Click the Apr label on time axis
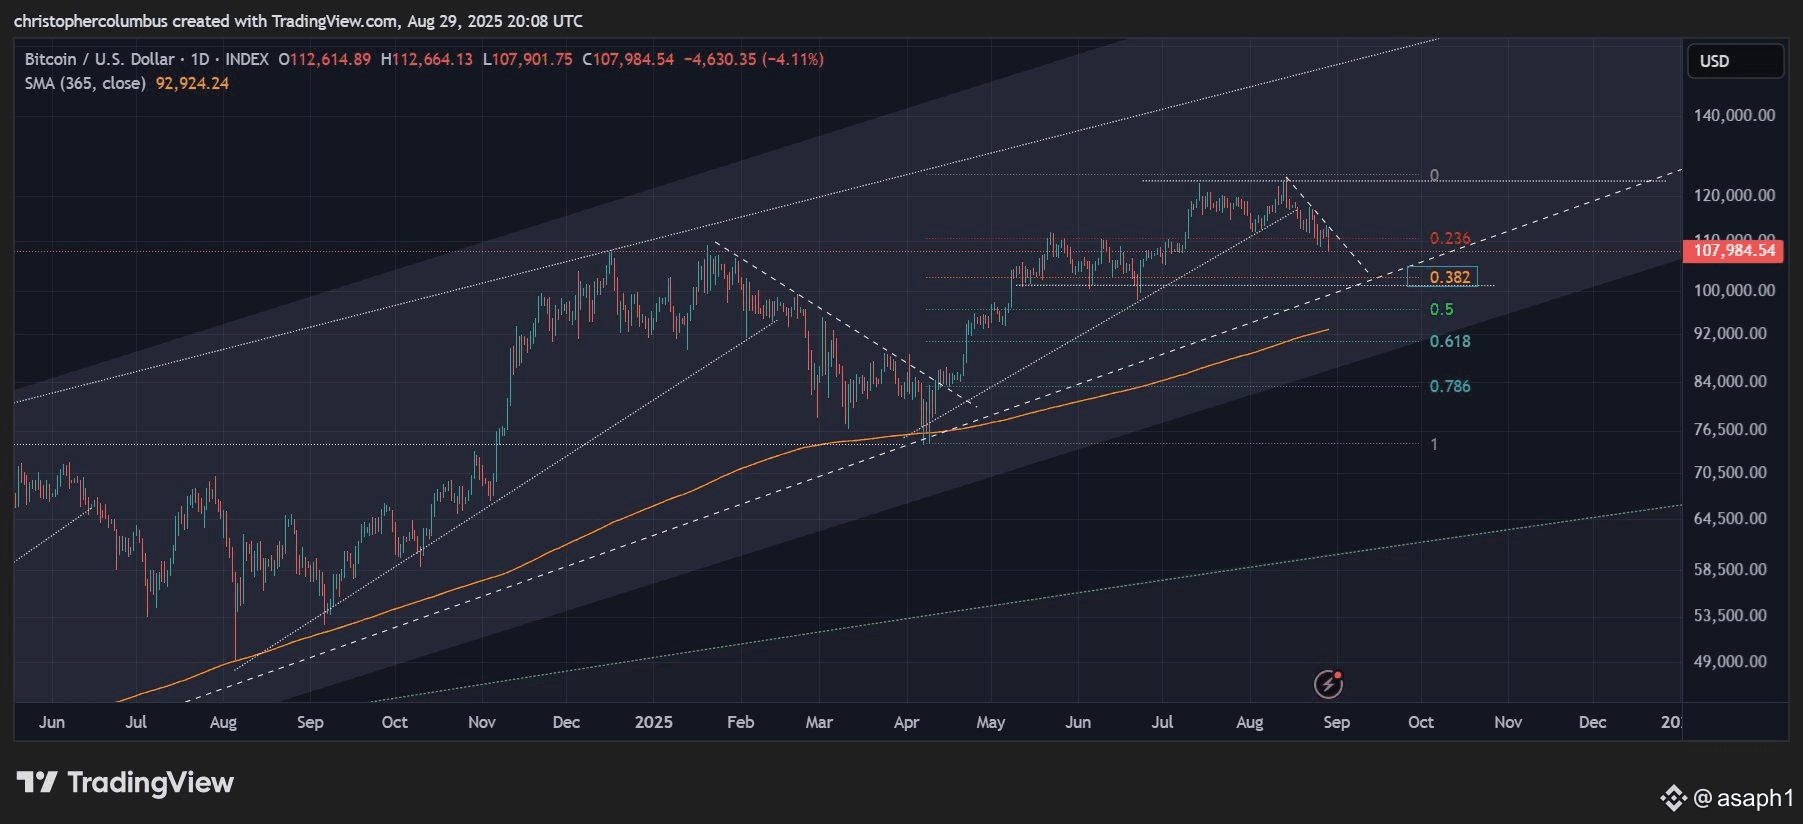 (906, 722)
